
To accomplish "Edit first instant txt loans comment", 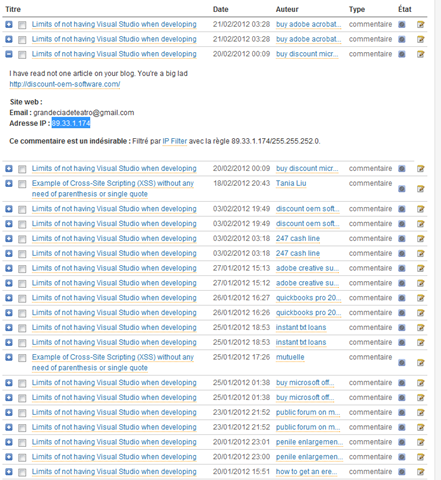I will click(x=421, y=328).
